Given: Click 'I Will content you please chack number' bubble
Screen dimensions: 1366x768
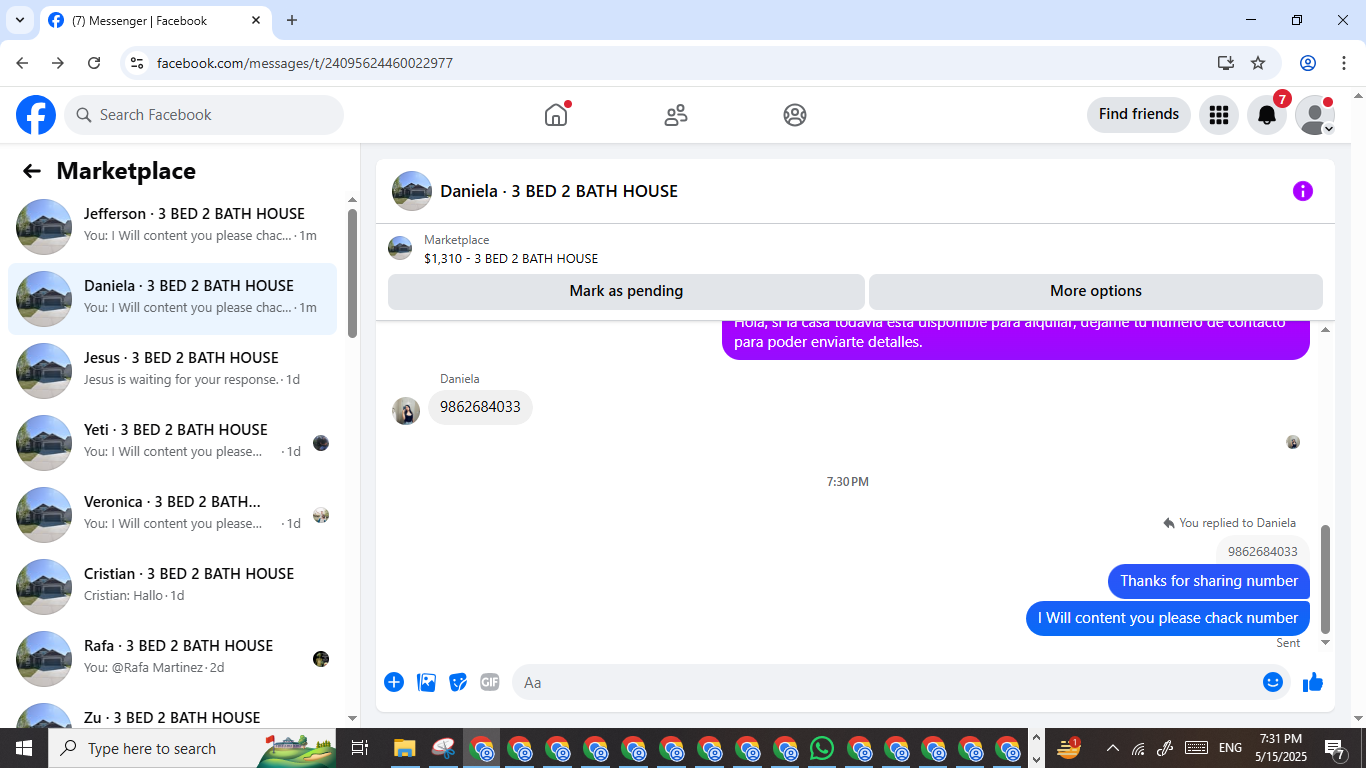Looking at the screenshot, I should pyautogui.click(x=1168, y=618).
